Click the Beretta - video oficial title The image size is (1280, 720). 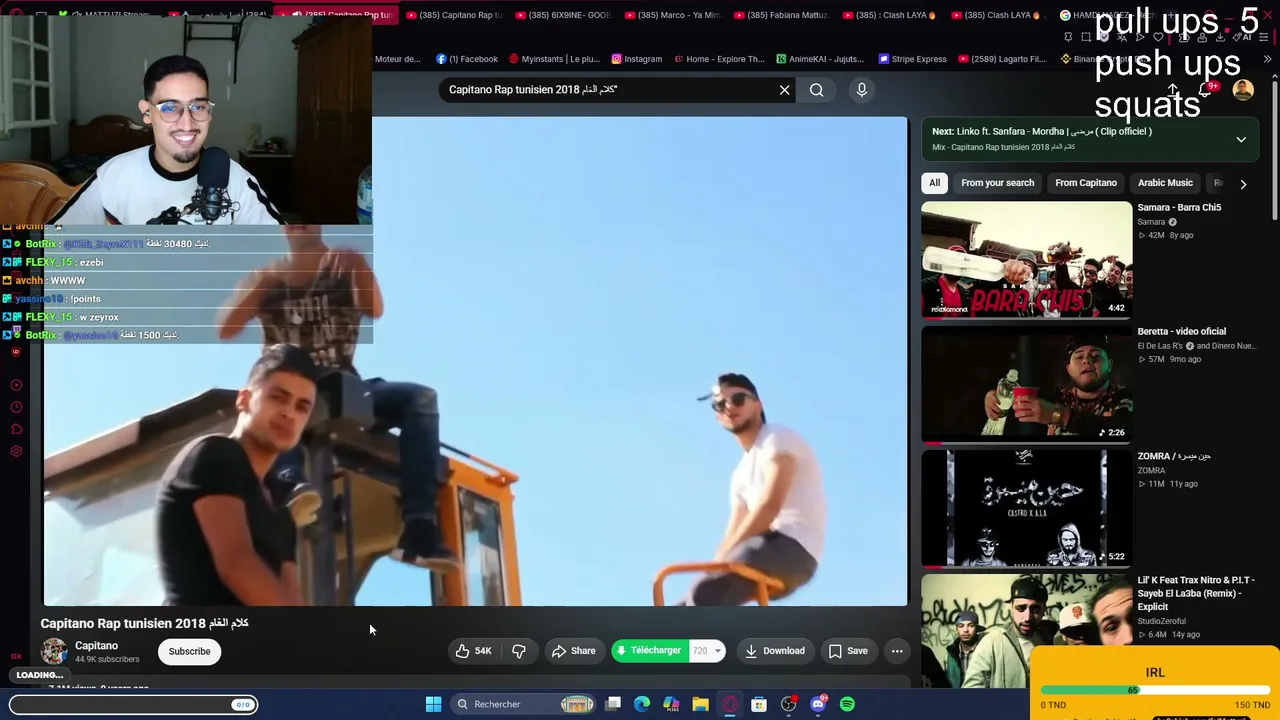(1181, 332)
